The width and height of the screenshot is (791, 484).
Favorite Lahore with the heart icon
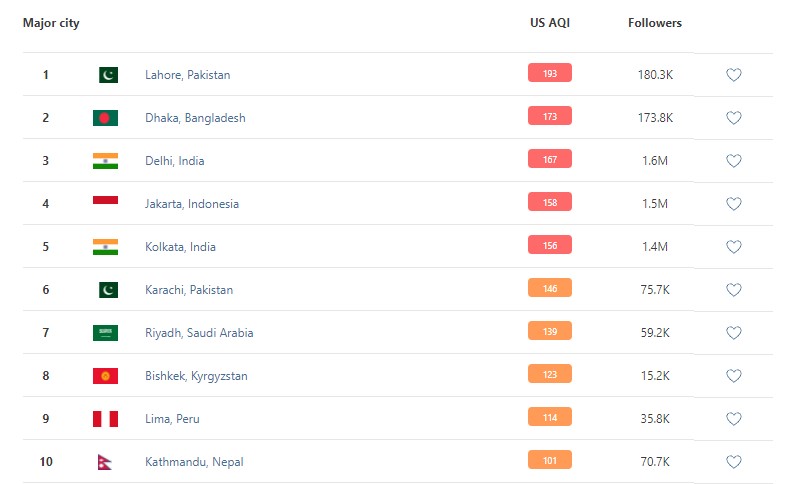733,75
